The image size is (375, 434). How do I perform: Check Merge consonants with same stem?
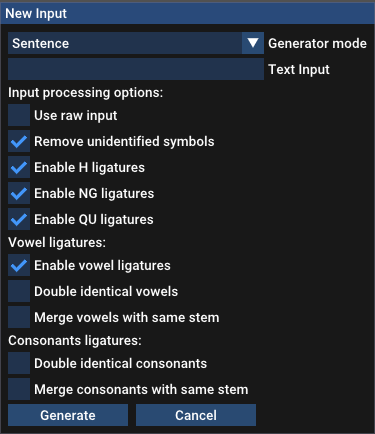[x=19, y=389]
